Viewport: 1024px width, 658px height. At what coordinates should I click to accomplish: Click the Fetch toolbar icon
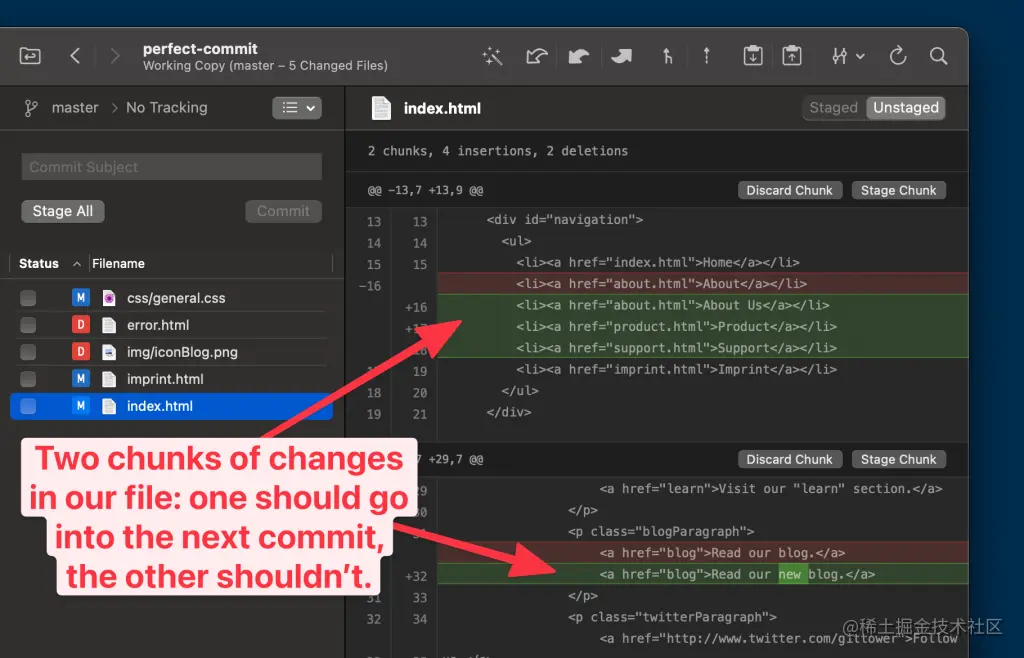tap(536, 56)
